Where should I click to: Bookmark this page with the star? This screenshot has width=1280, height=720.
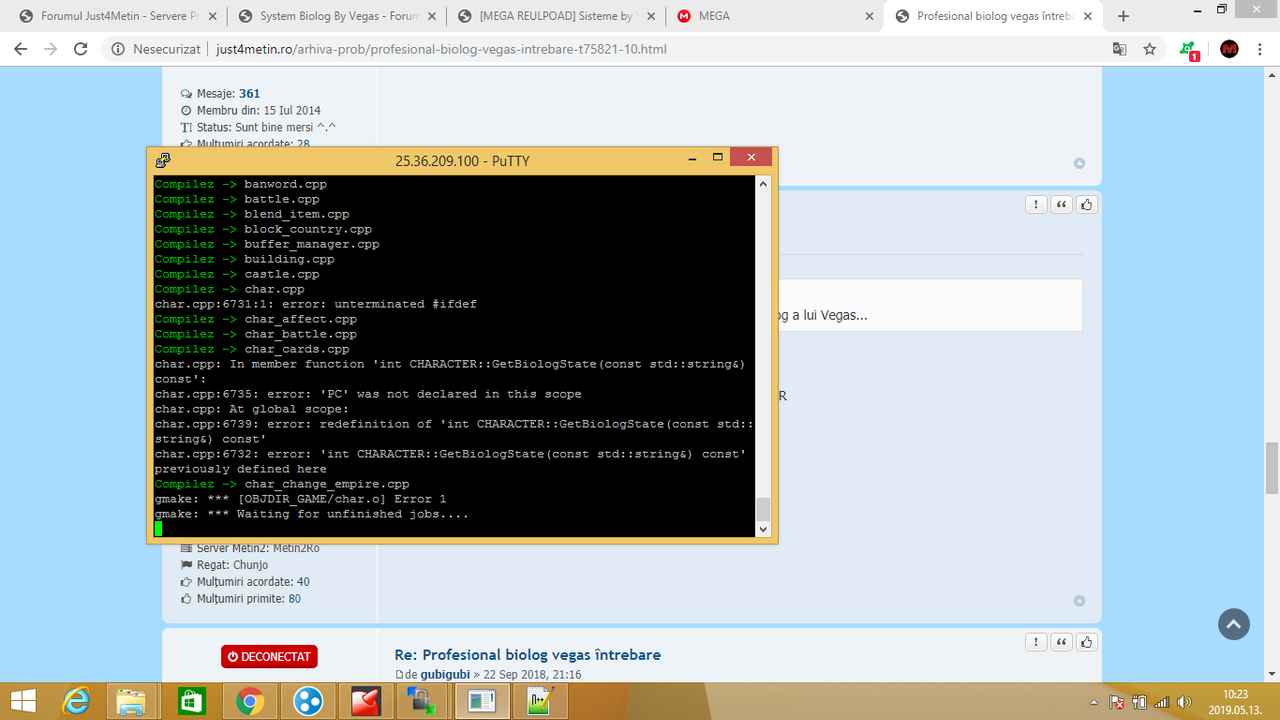click(x=1150, y=49)
